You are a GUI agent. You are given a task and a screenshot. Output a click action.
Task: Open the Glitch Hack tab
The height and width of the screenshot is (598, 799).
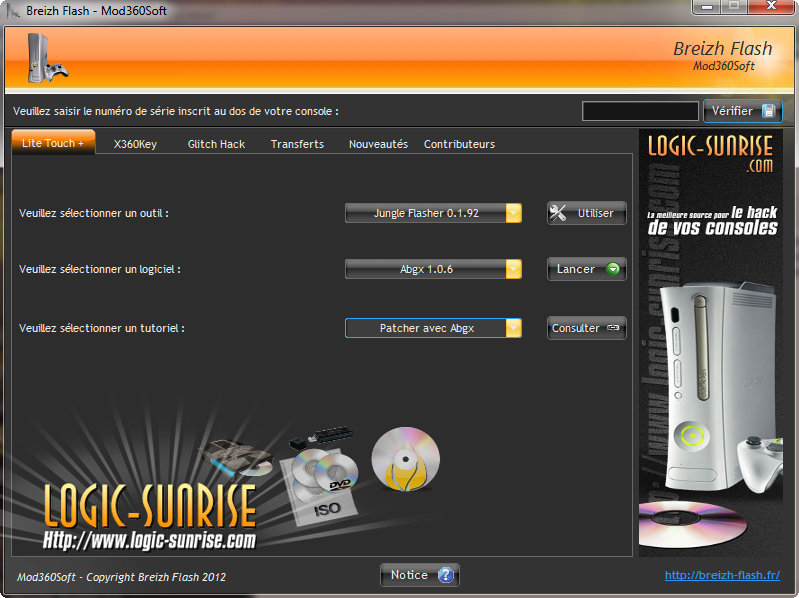(216, 144)
